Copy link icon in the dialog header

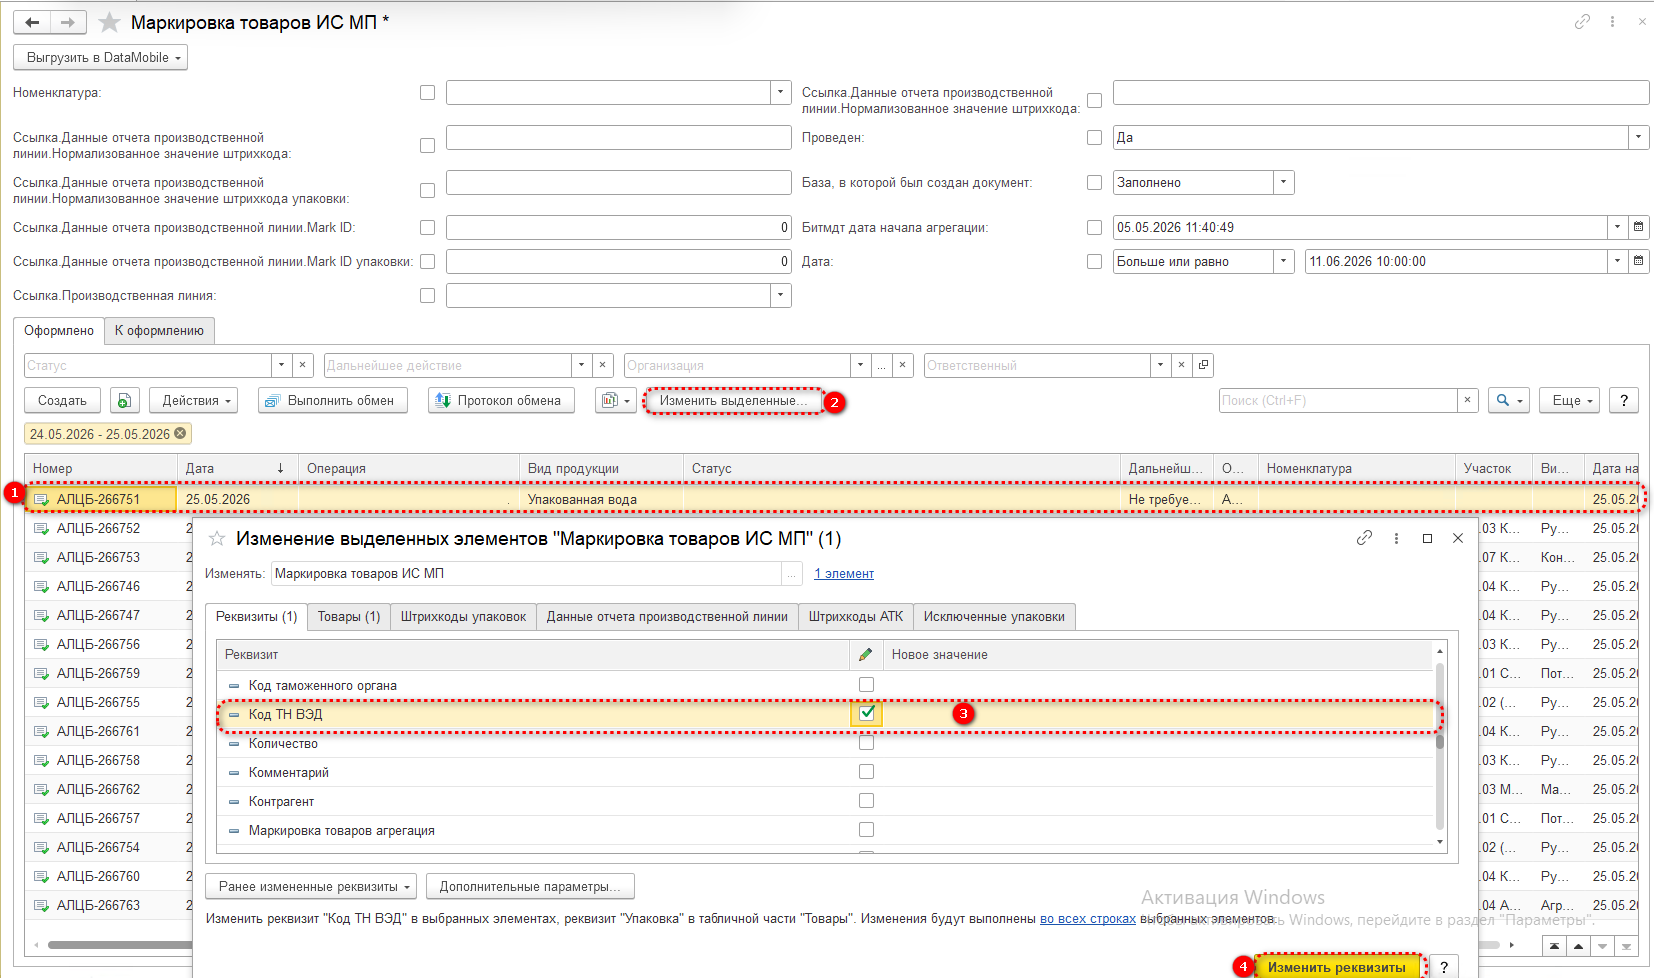[1364, 538]
